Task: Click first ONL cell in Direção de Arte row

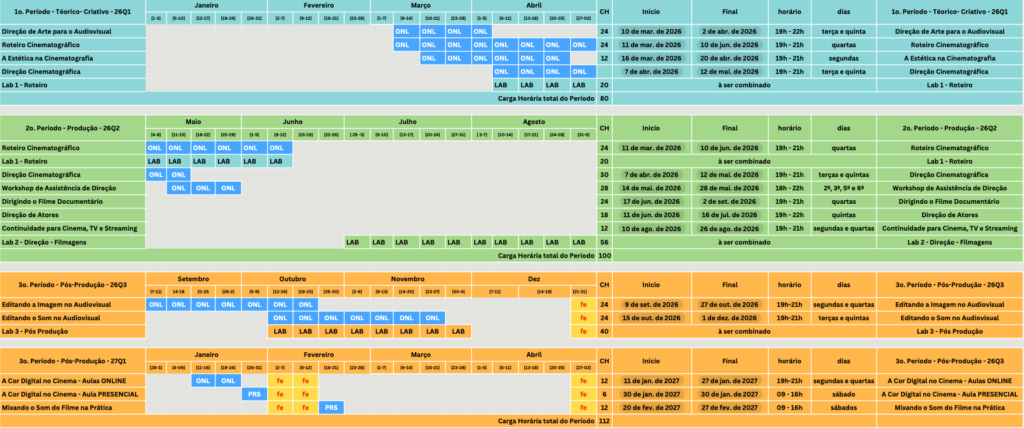Action: click(402, 31)
